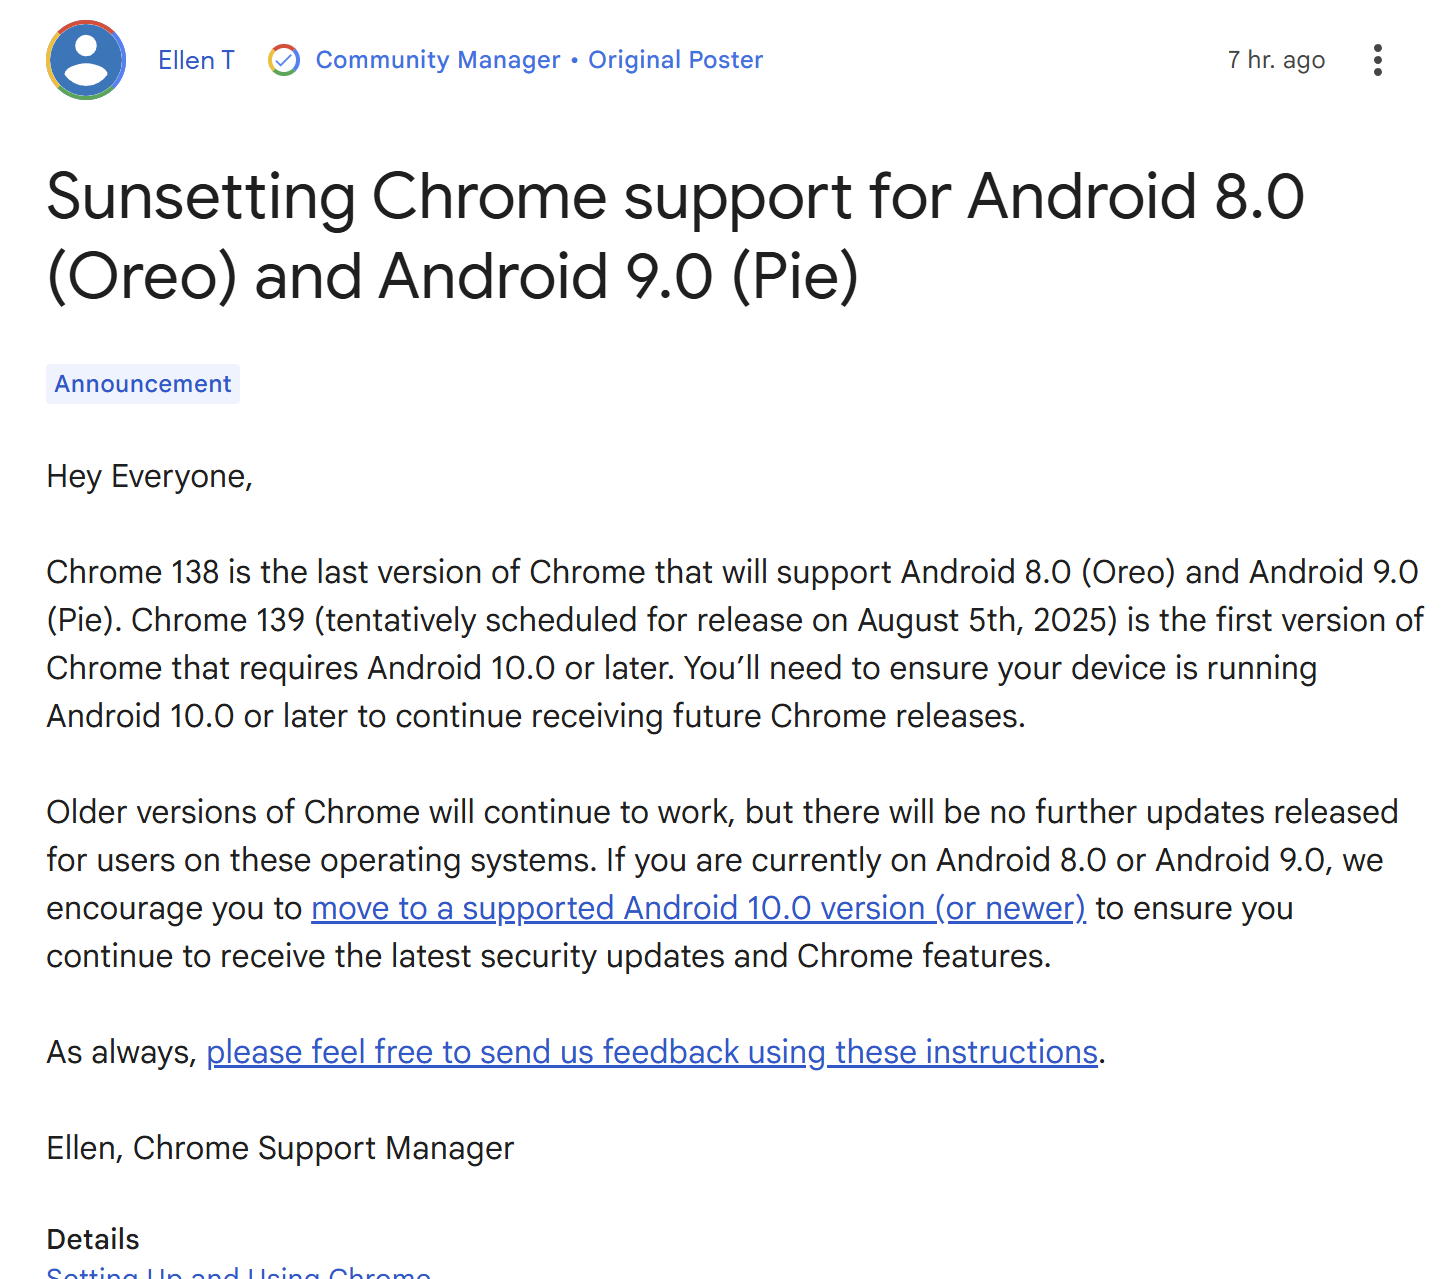Image resolution: width=1447 pixels, height=1279 pixels.
Task: Open Ellen T's profile name link
Action: (x=196, y=60)
